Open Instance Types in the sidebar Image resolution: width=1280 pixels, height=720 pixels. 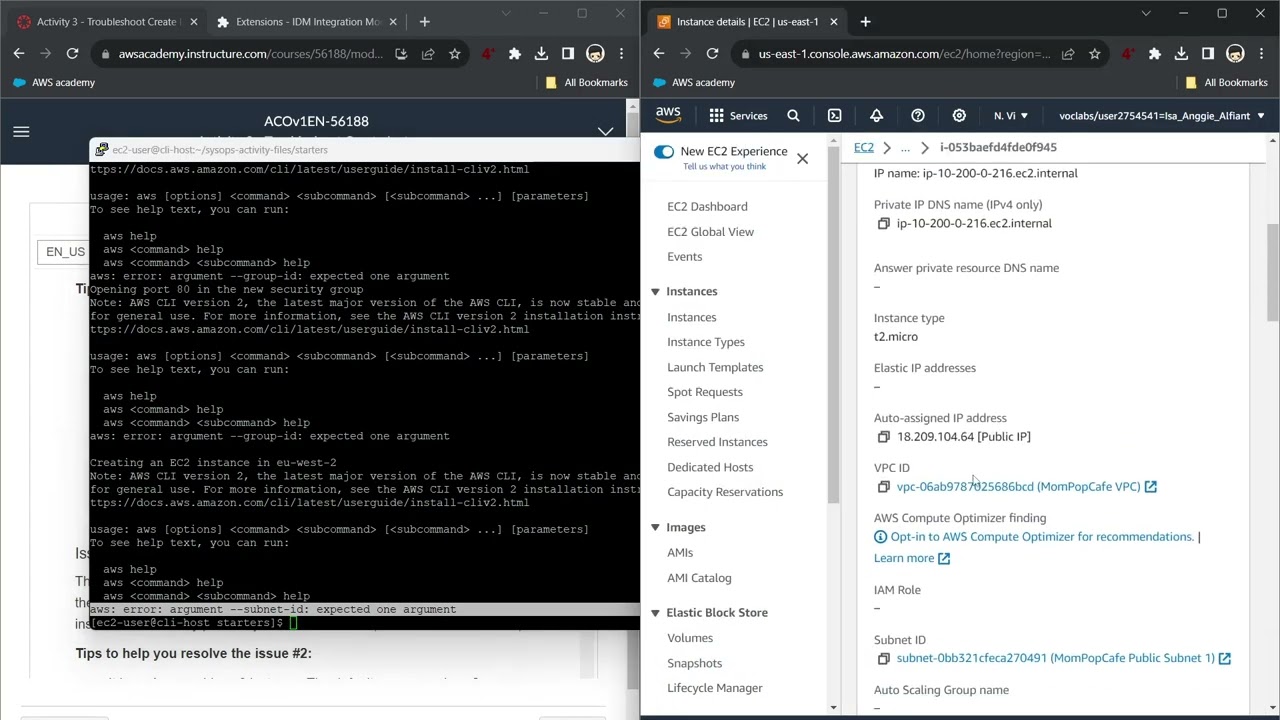[705, 342]
